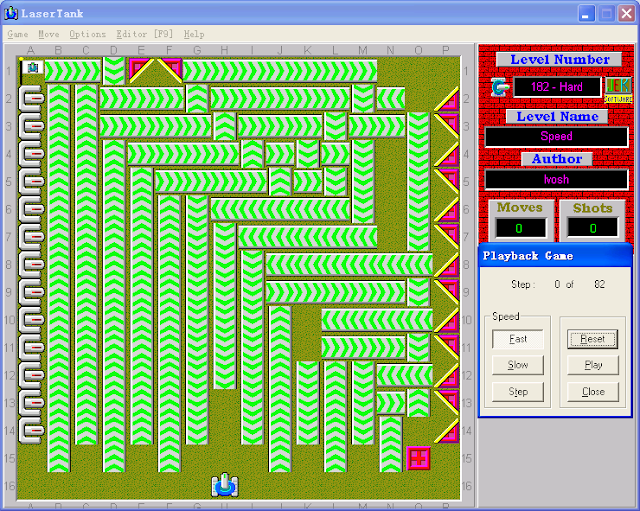The height and width of the screenshot is (511, 640).
Task: Click the anti-tank gun in row 13
Action: coord(31,403)
